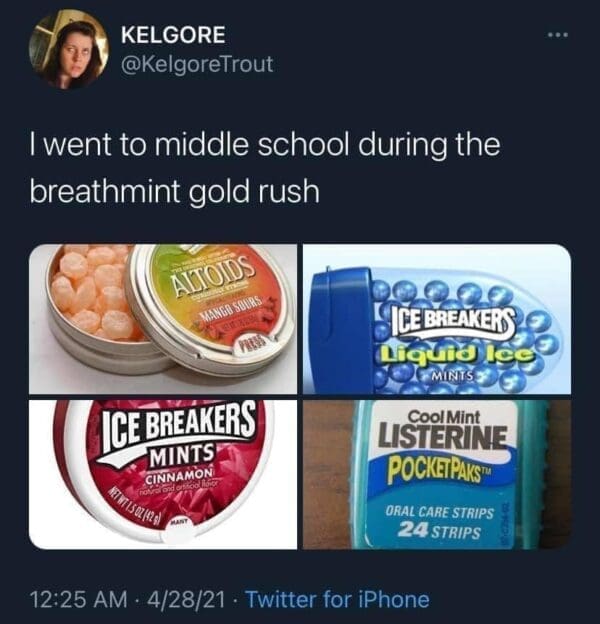This screenshot has height=624, width=600.
Task: Click the 4/28/21 date
Action: tap(187, 599)
